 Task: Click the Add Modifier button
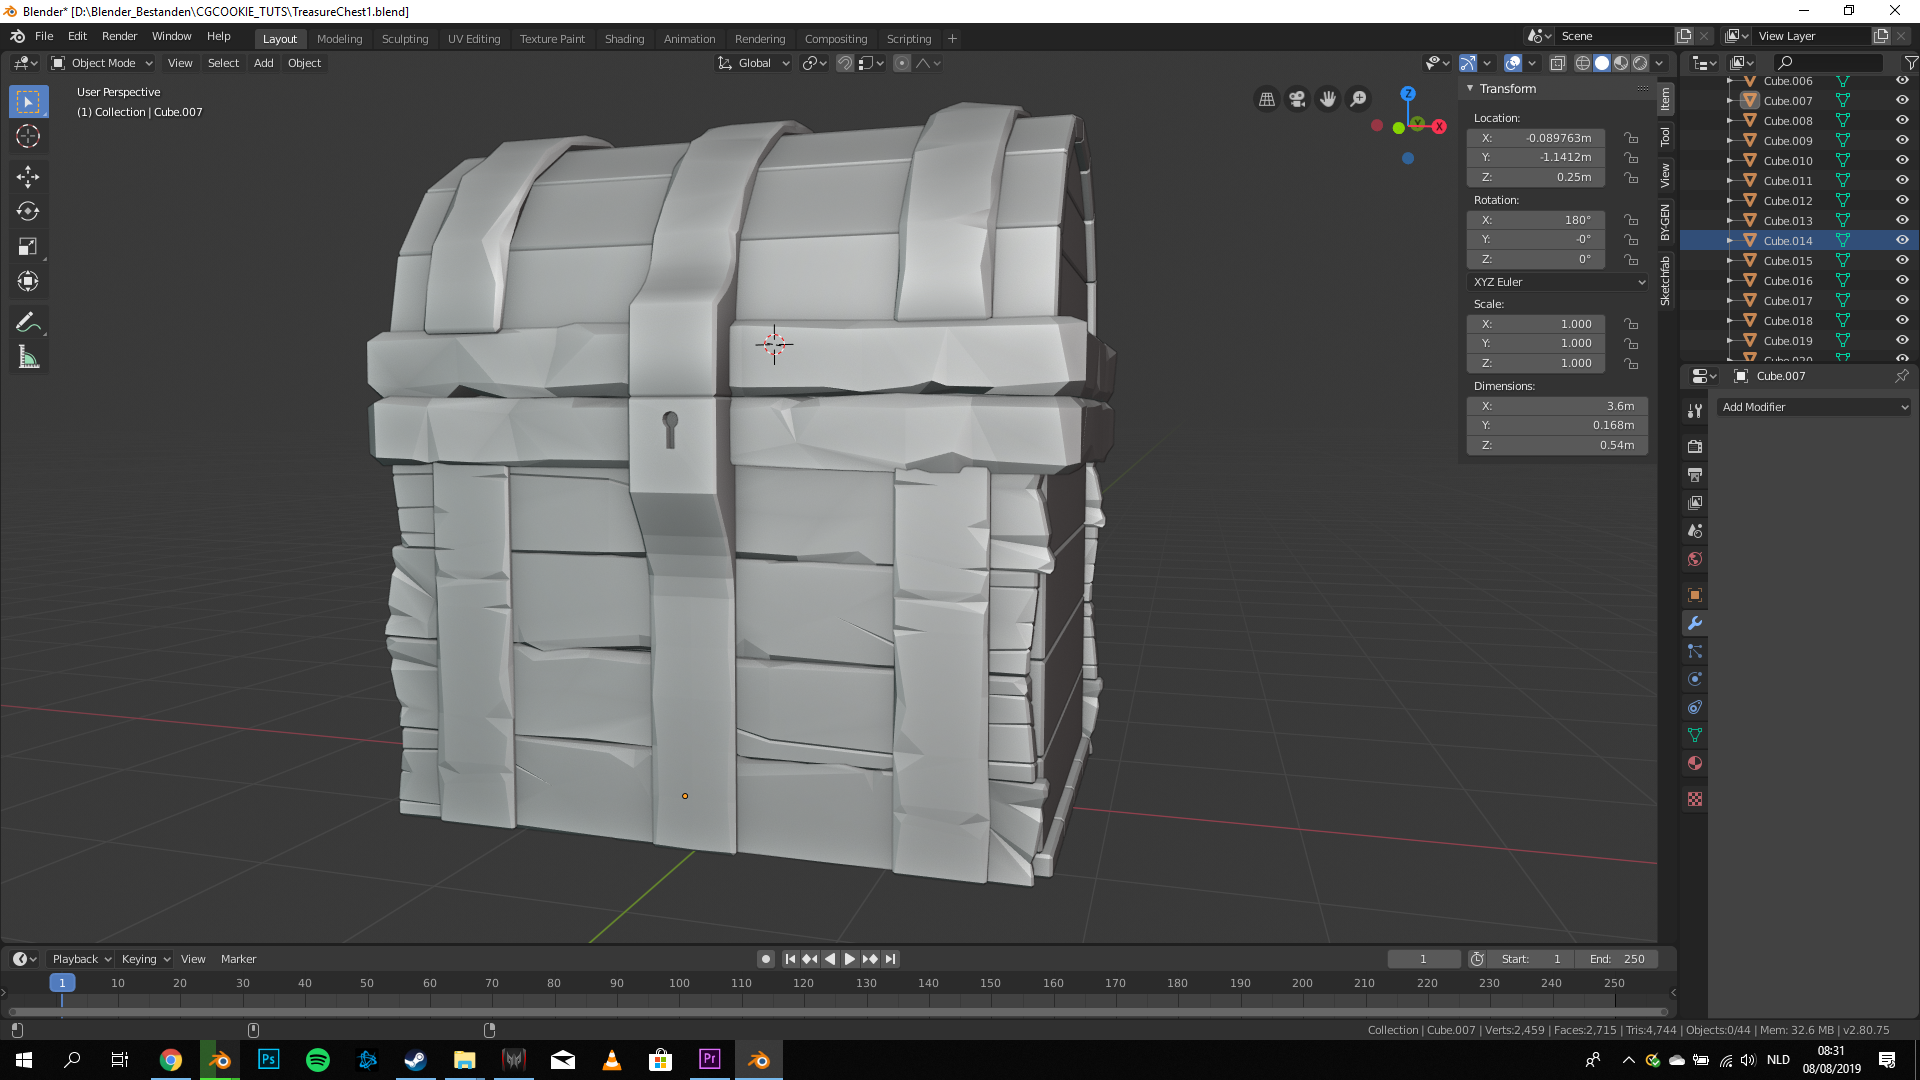click(1814, 407)
